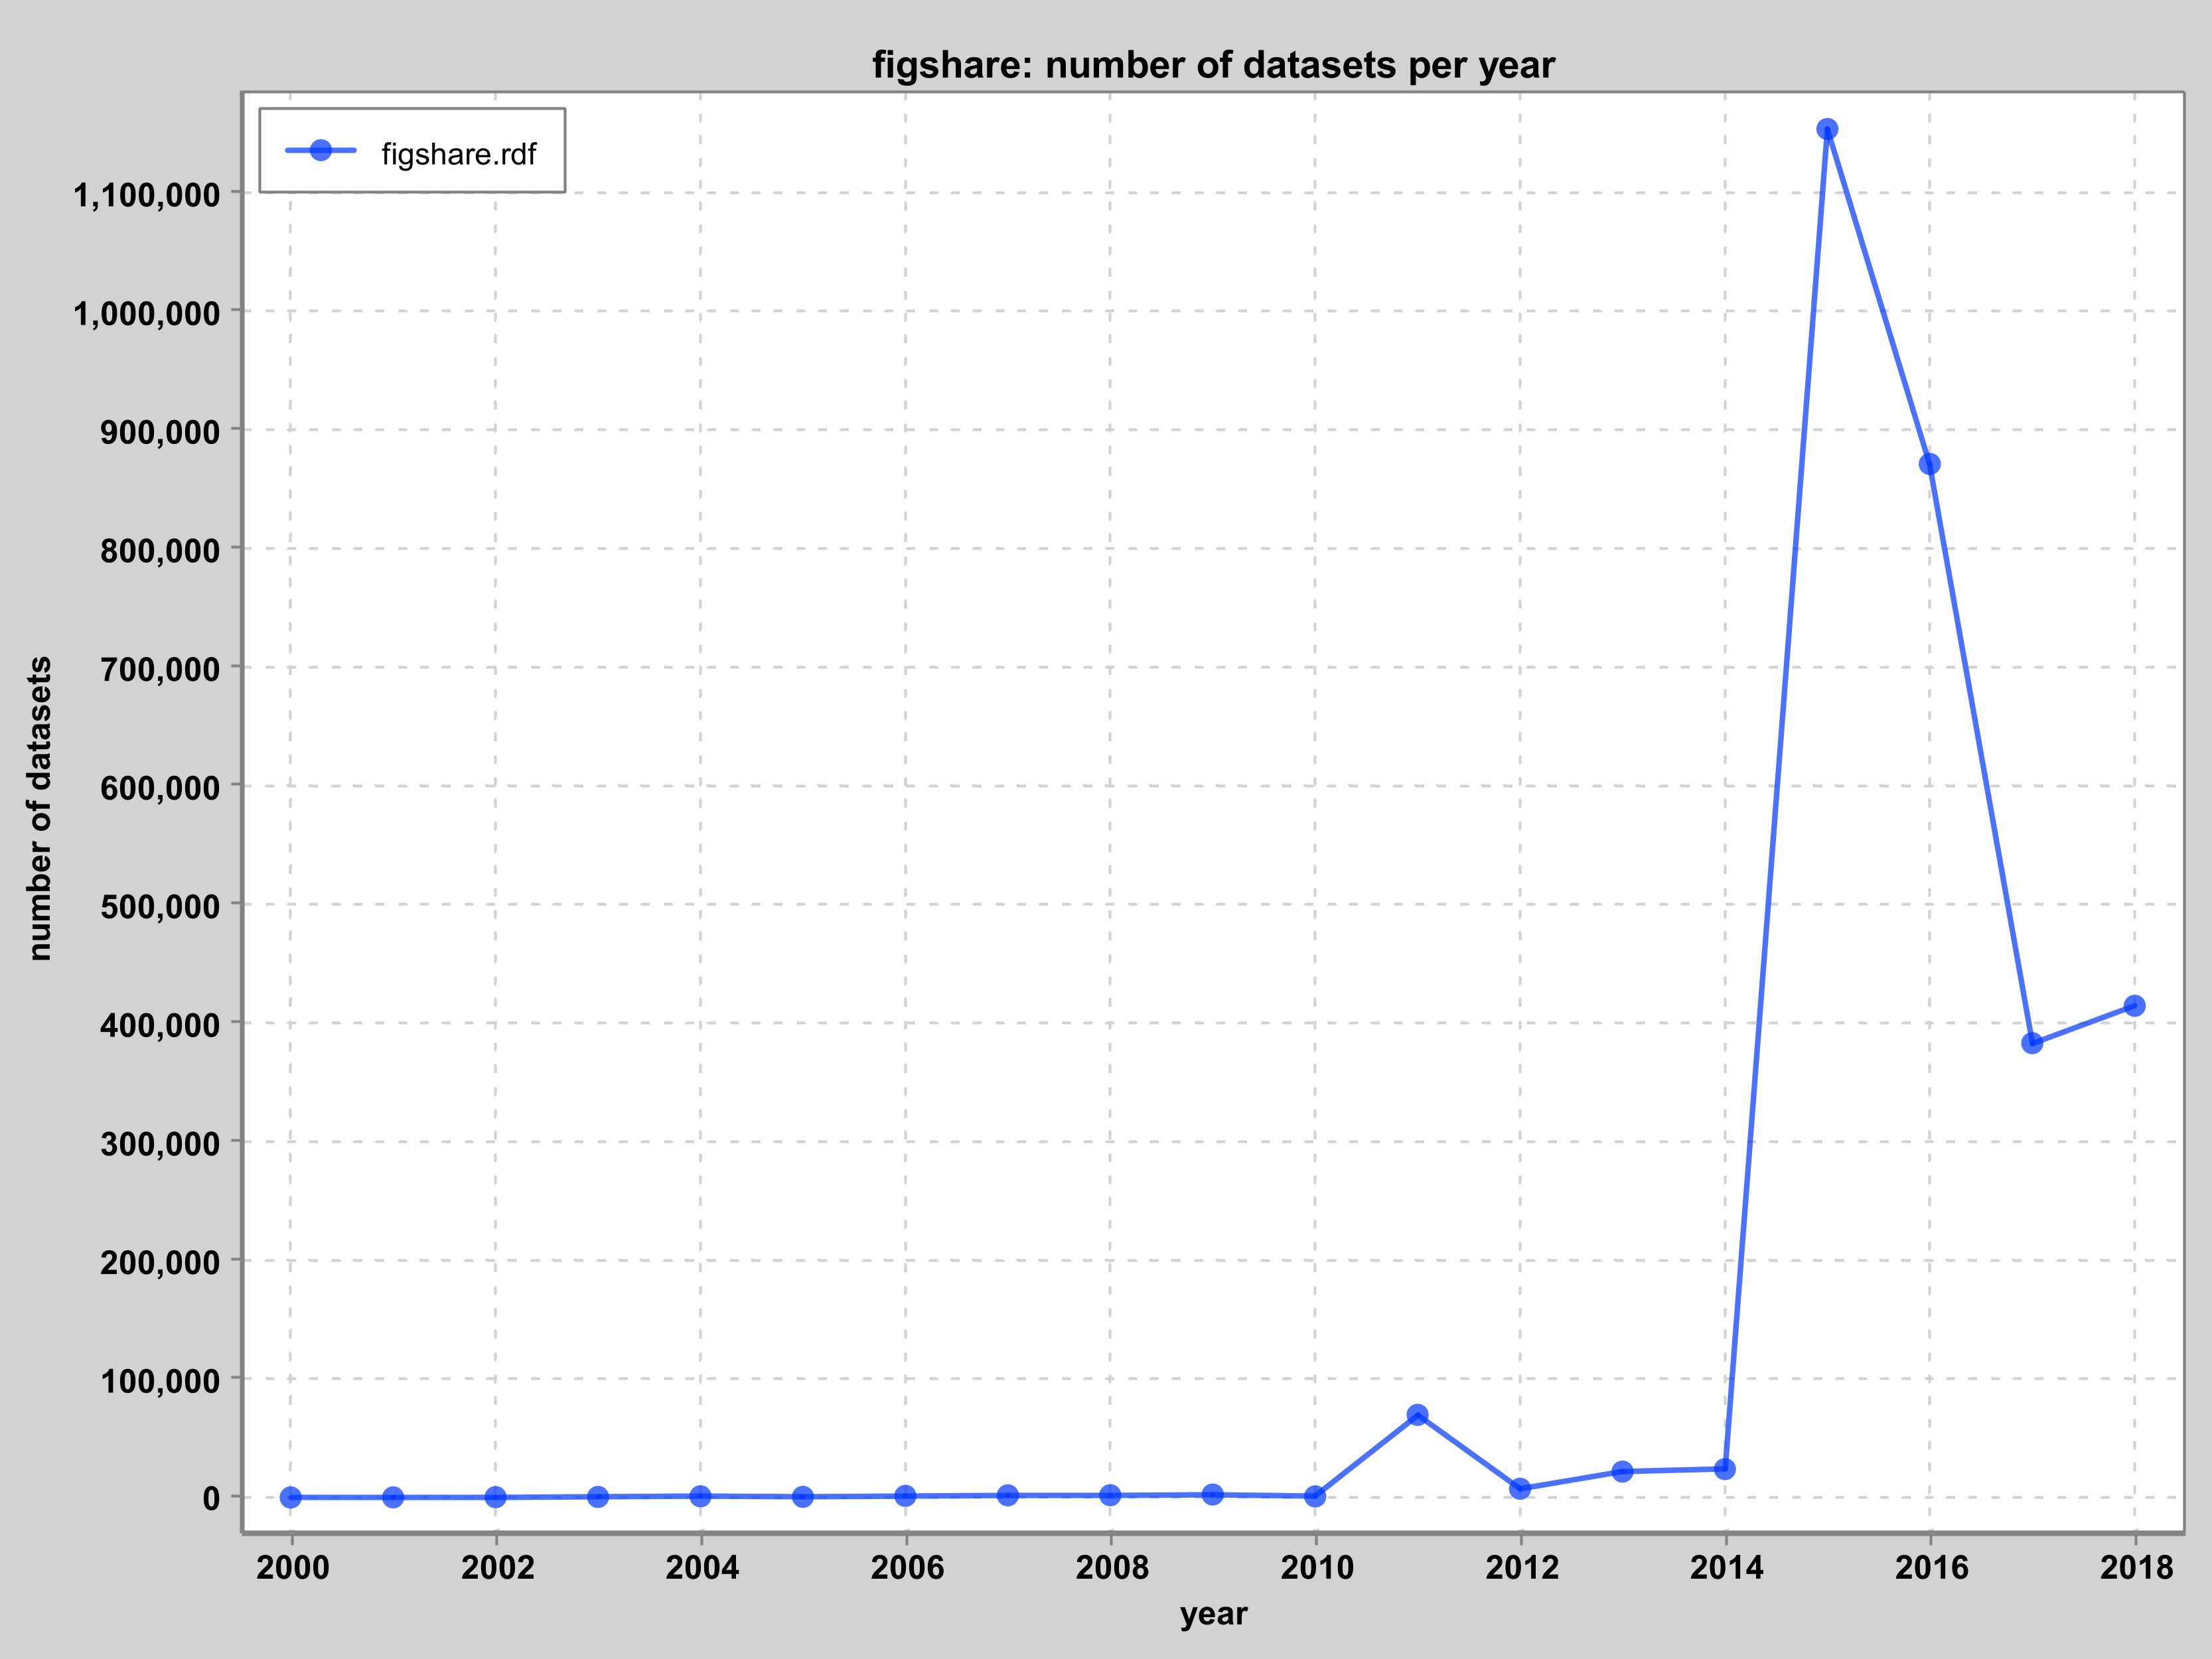
Task: Click the 2012 data point marker
Action: 1520,1488
